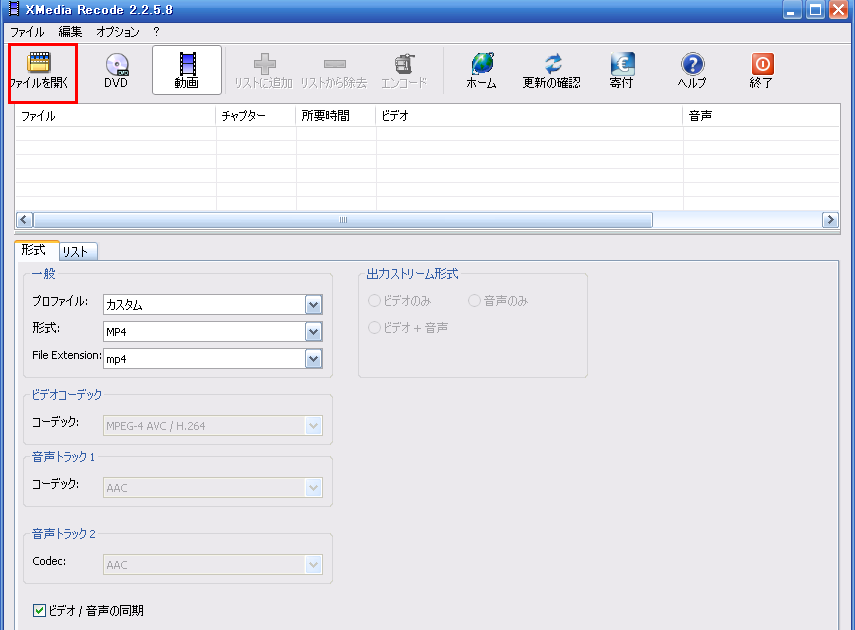Open the DVD disc icon

click(117, 64)
